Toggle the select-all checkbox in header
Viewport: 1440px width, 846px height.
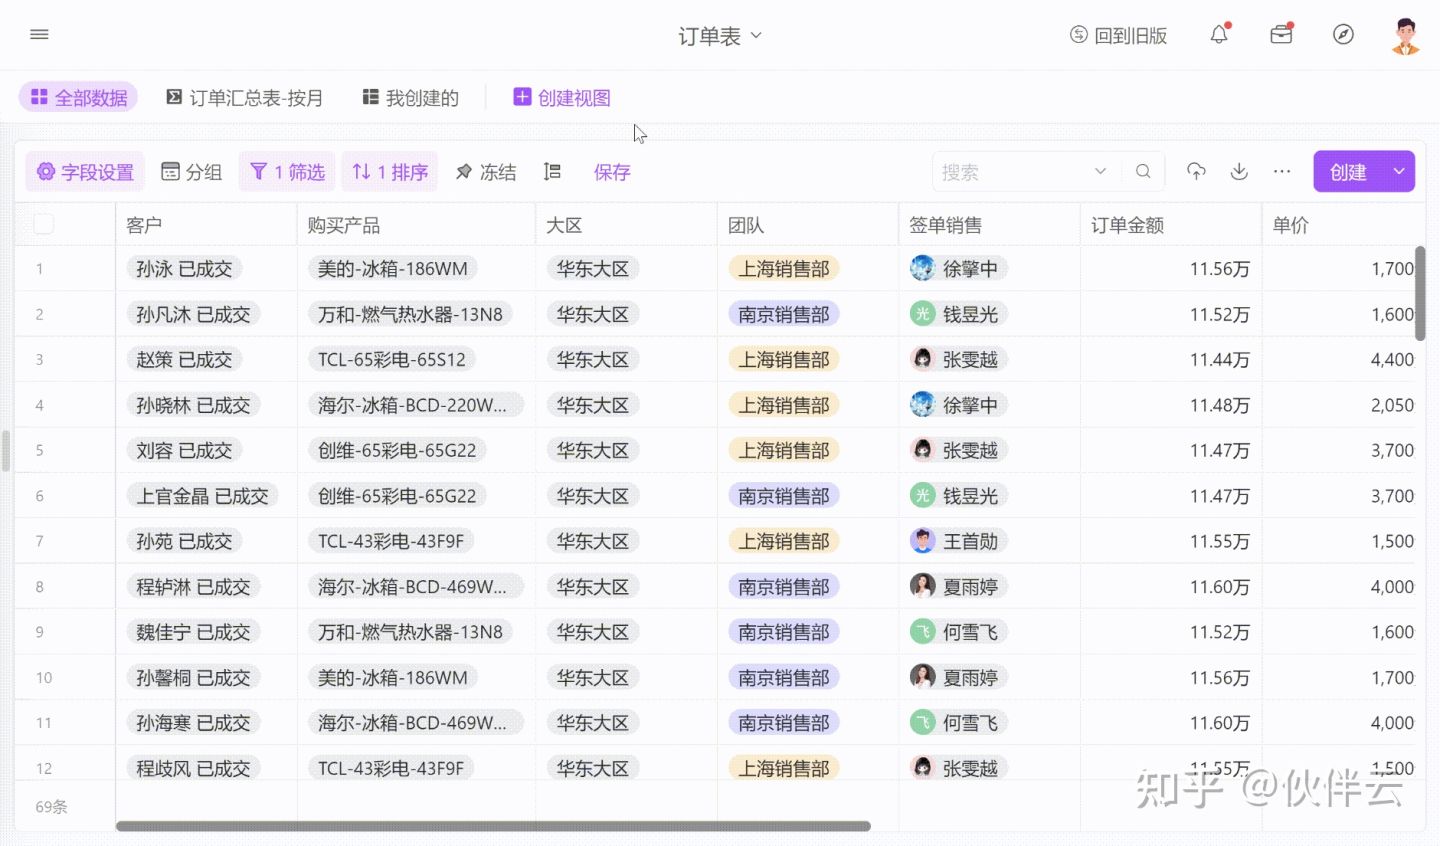44,224
